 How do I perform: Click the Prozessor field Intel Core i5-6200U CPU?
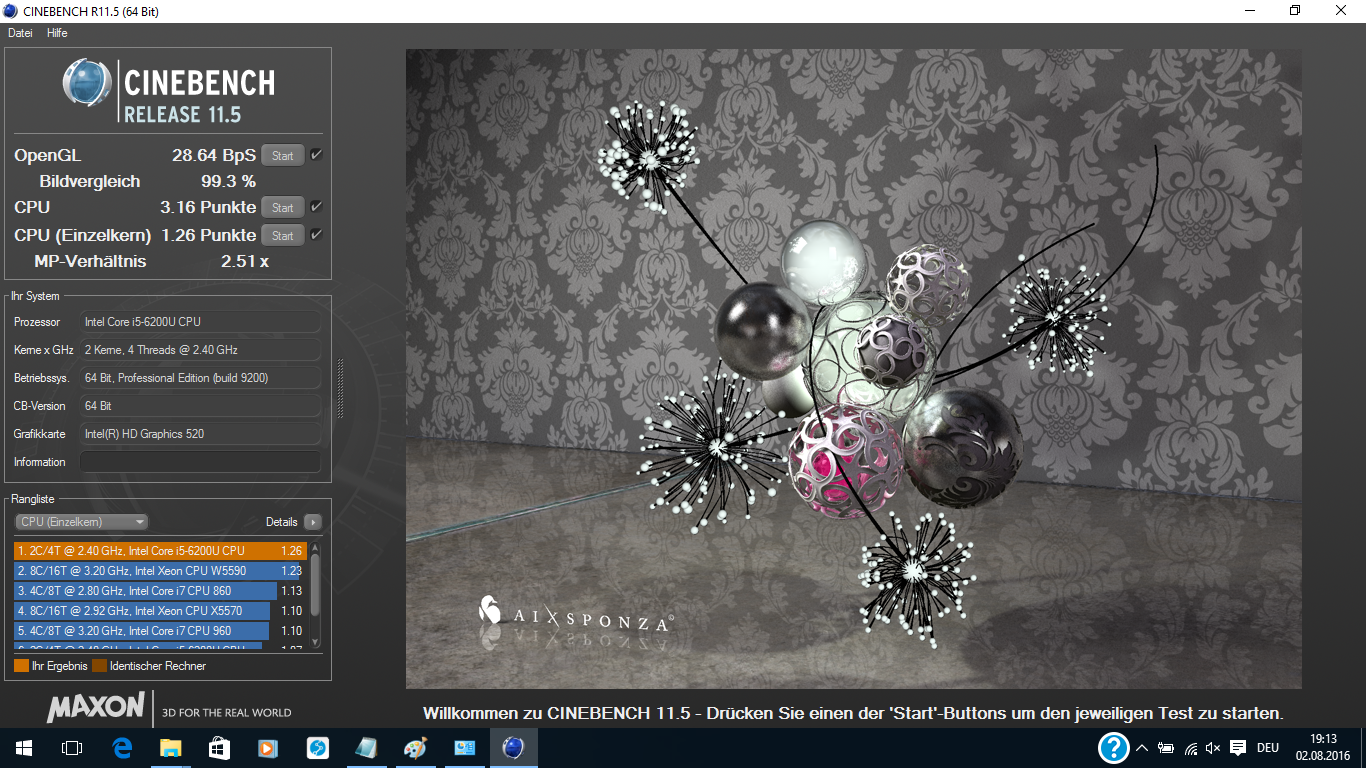200,322
